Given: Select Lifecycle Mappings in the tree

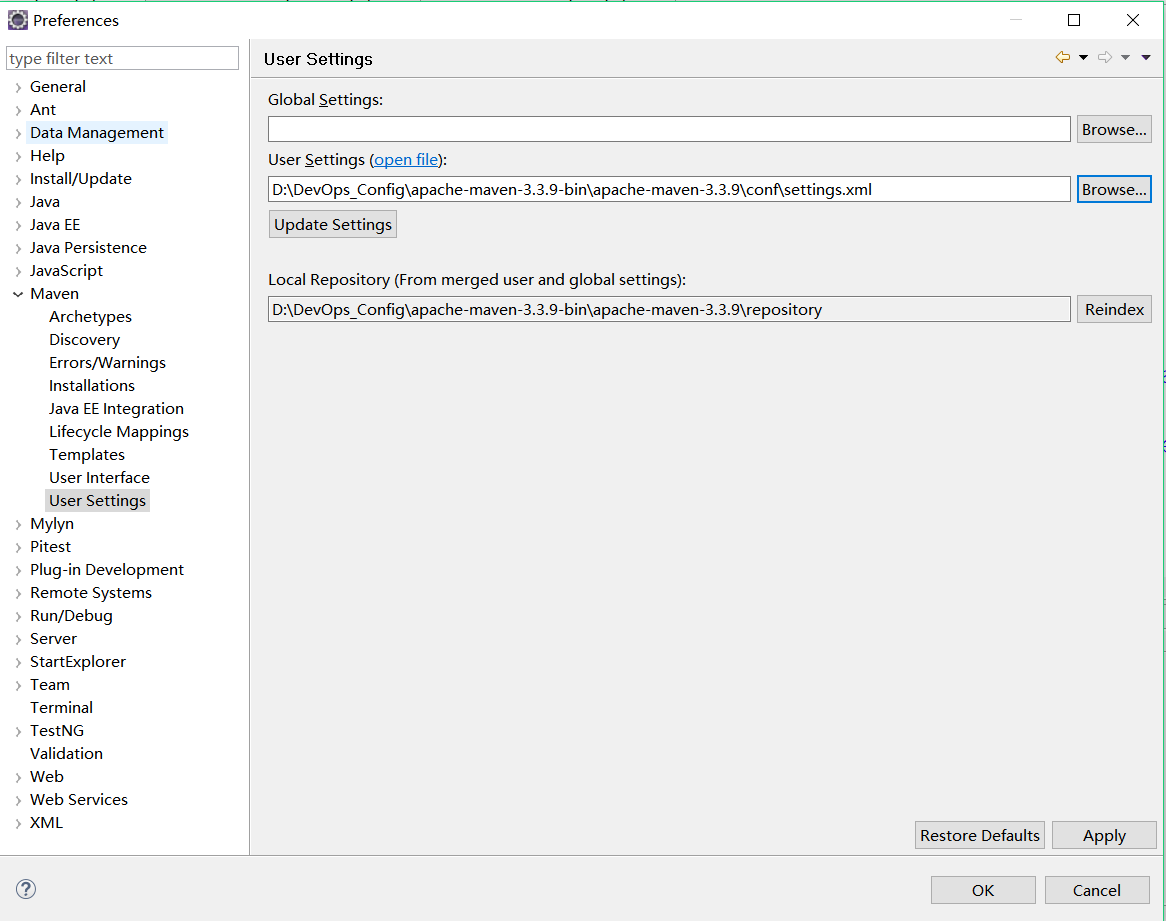Looking at the screenshot, I should coord(118,432).
